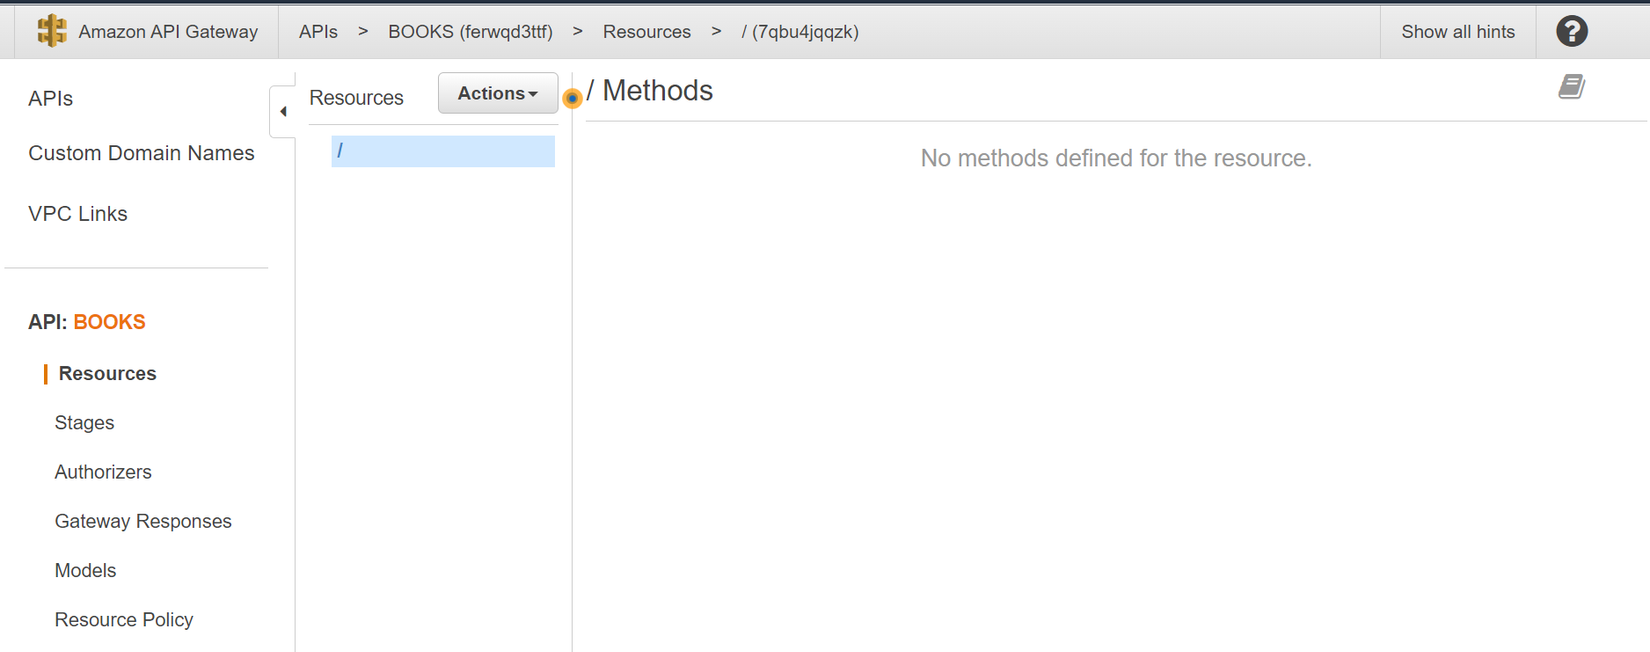Open BOOKS (ferwqd3ttf) breadcrumb link
The height and width of the screenshot is (652, 1650).
pyautogui.click(x=470, y=31)
